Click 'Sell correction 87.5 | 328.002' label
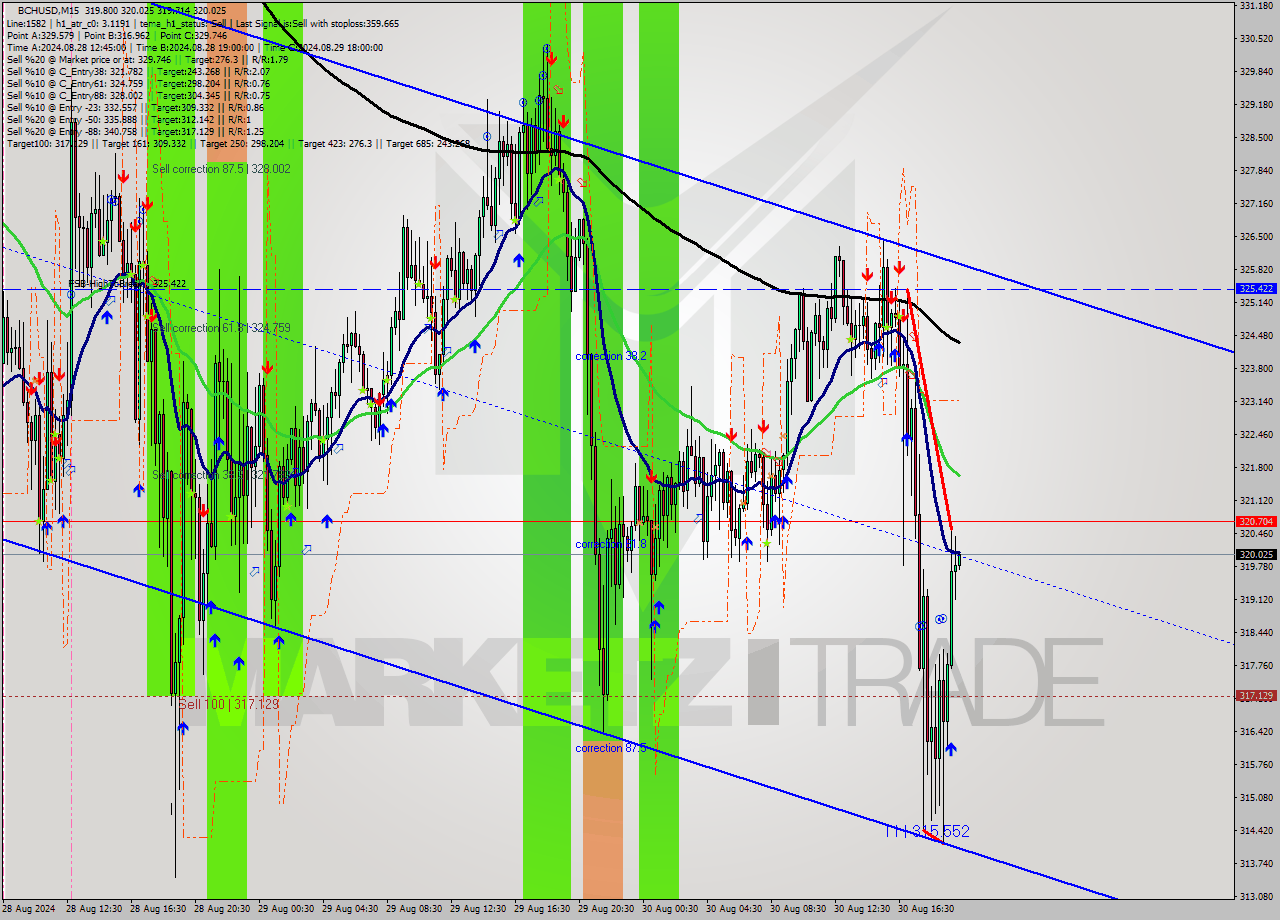The image size is (1280, 920). pos(221,169)
